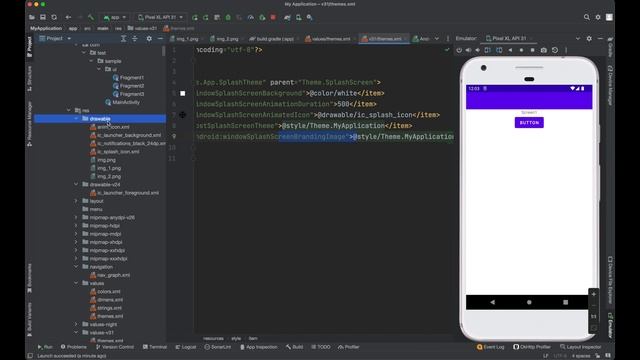Image resolution: width=640 pixels, height=360 pixels.
Task: Expand the mipmap-hdpi folder
Action: pyautogui.click(x=76, y=226)
